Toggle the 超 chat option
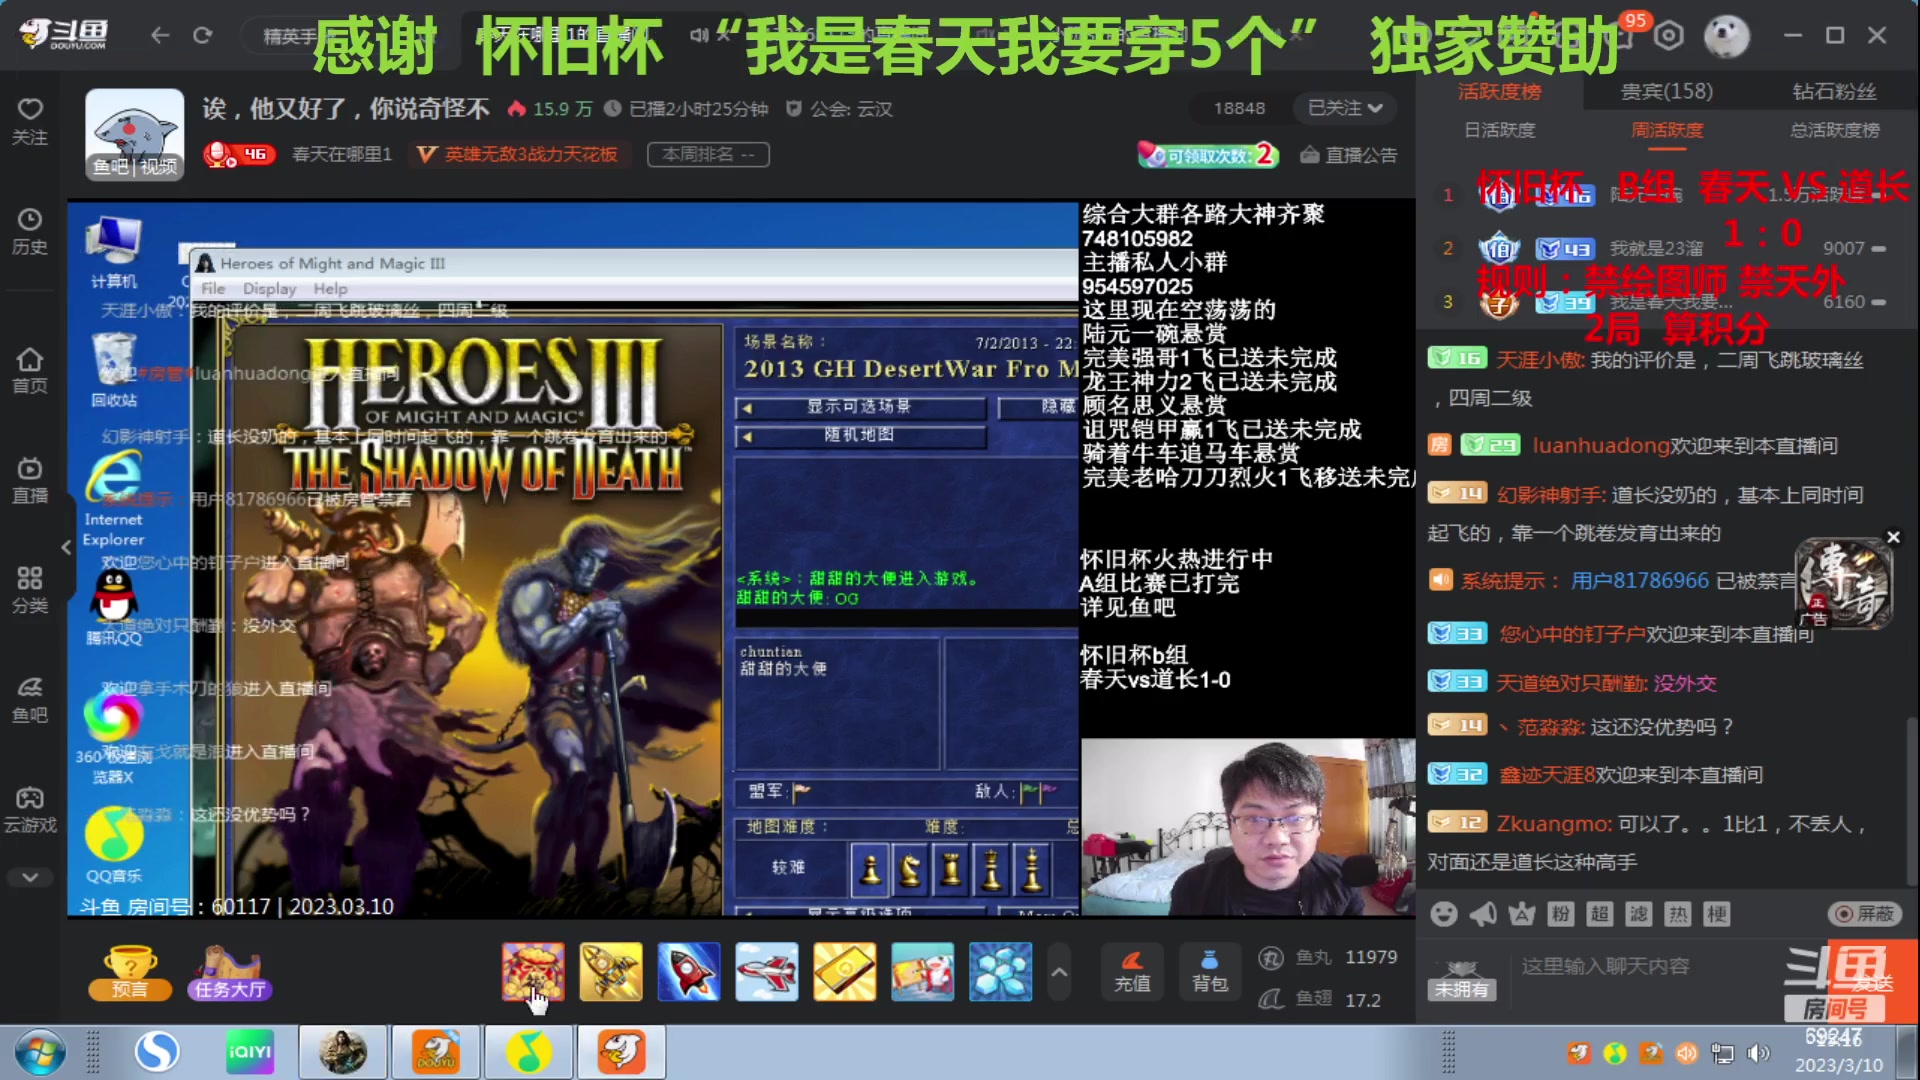Screen dimensions: 1920x1080 (1600, 914)
